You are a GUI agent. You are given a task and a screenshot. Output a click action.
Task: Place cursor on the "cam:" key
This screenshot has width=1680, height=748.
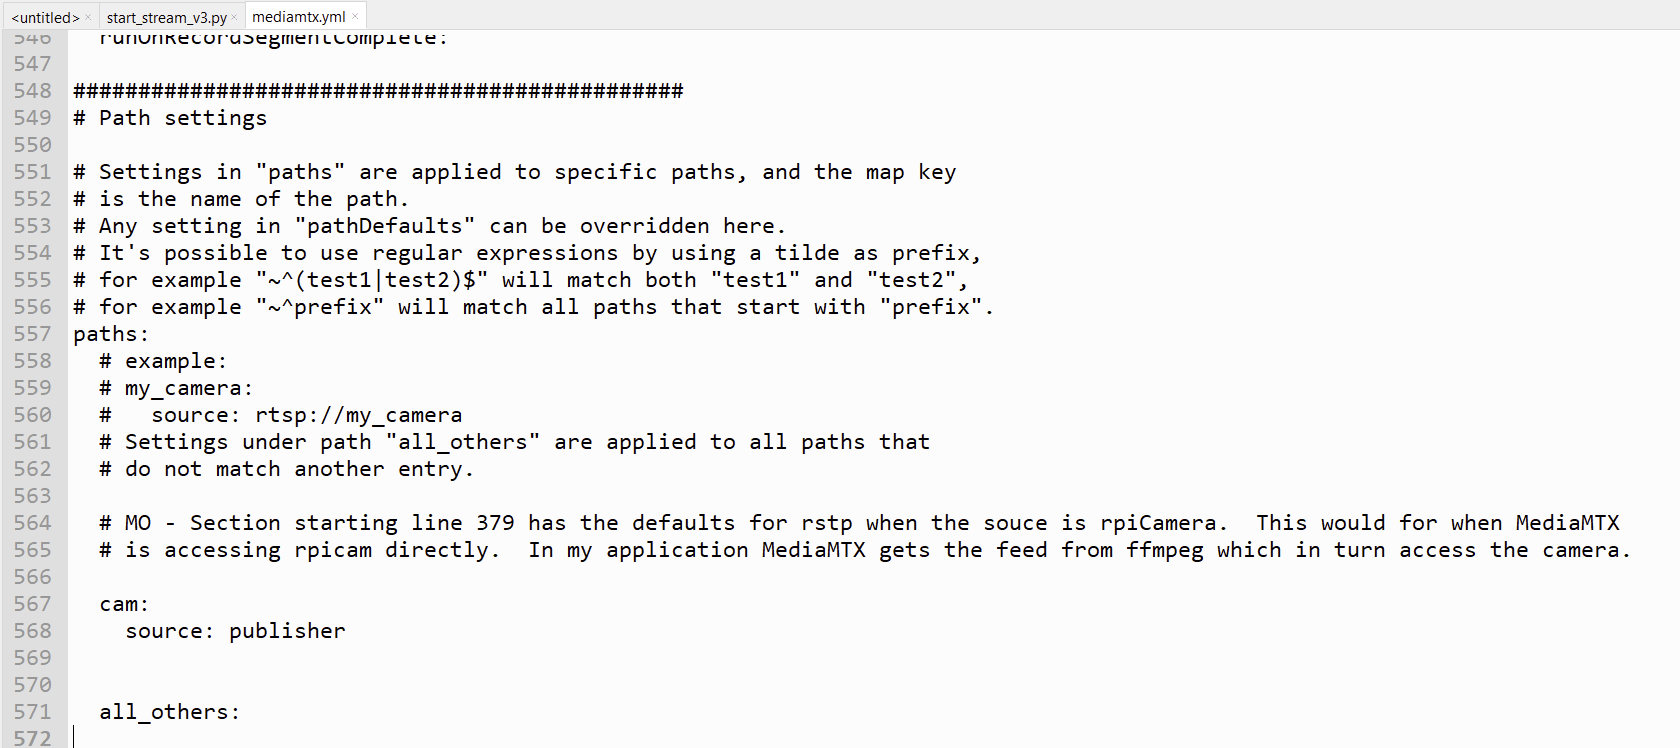pos(124,604)
